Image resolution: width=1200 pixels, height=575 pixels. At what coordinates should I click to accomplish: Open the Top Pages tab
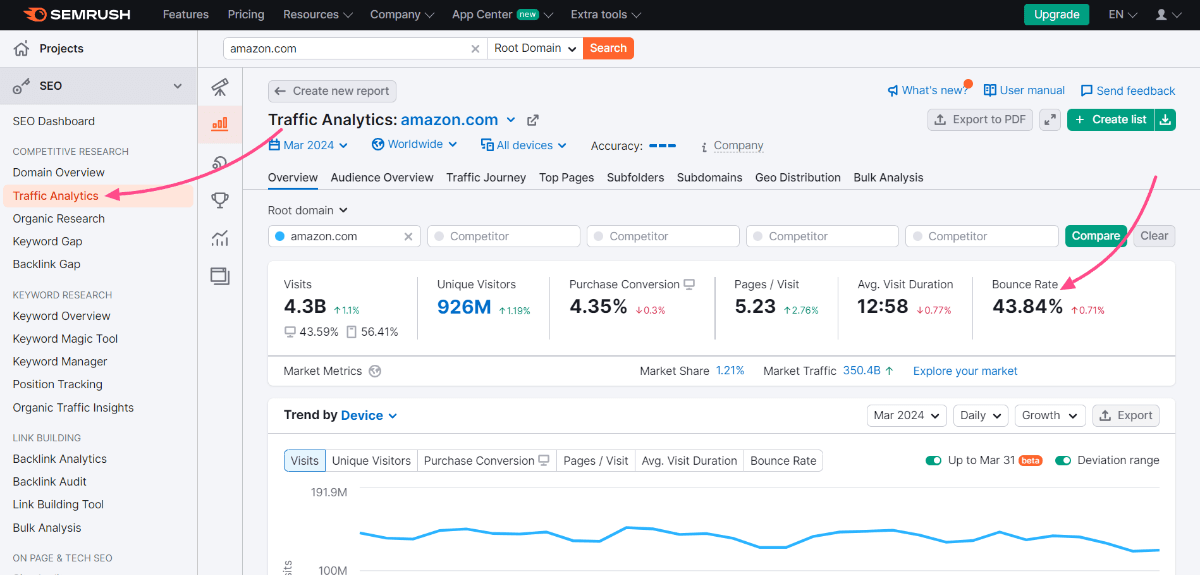(566, 178)
